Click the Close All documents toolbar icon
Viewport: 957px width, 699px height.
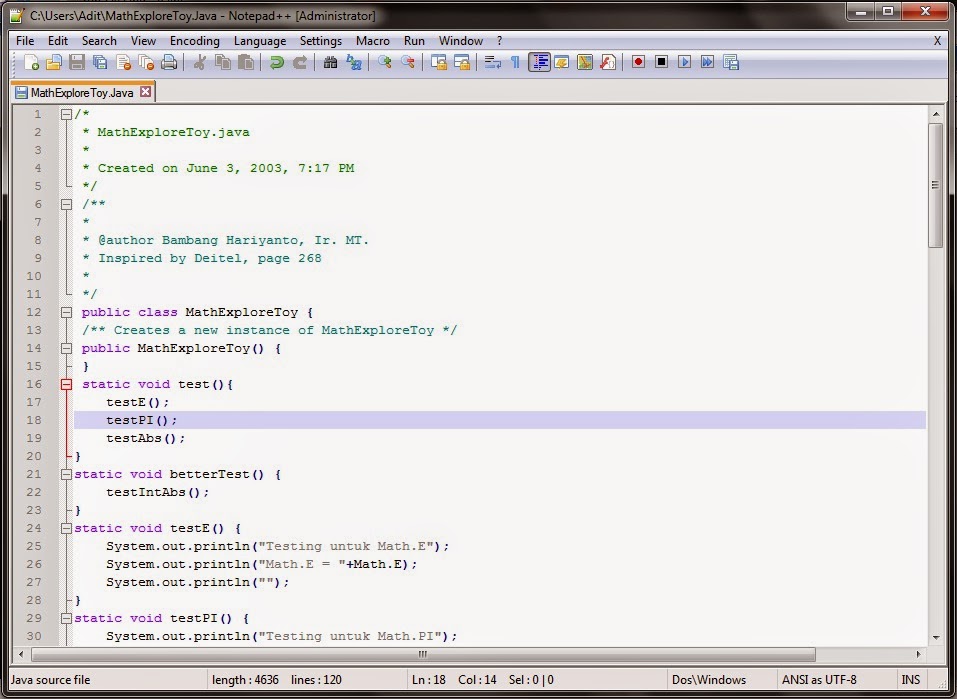click(146, 62)
